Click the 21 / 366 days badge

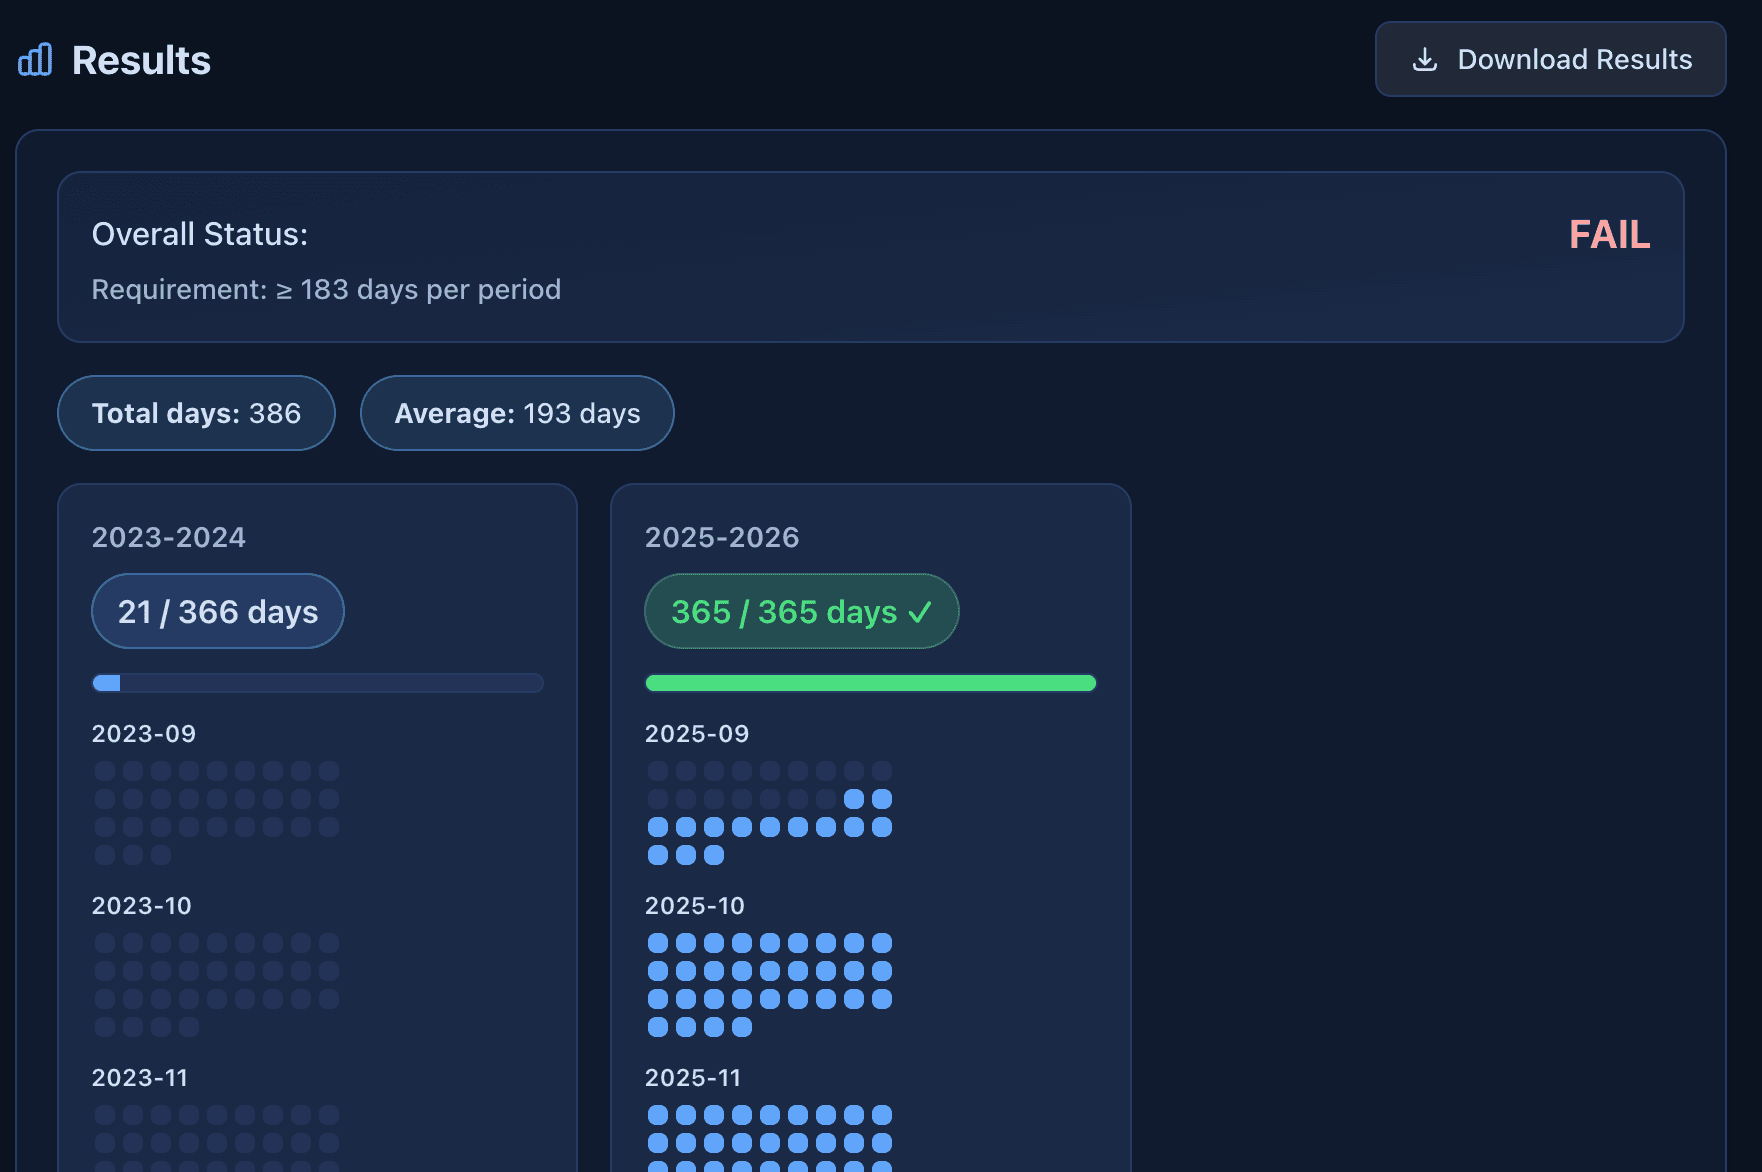click(x=217, y=611)
